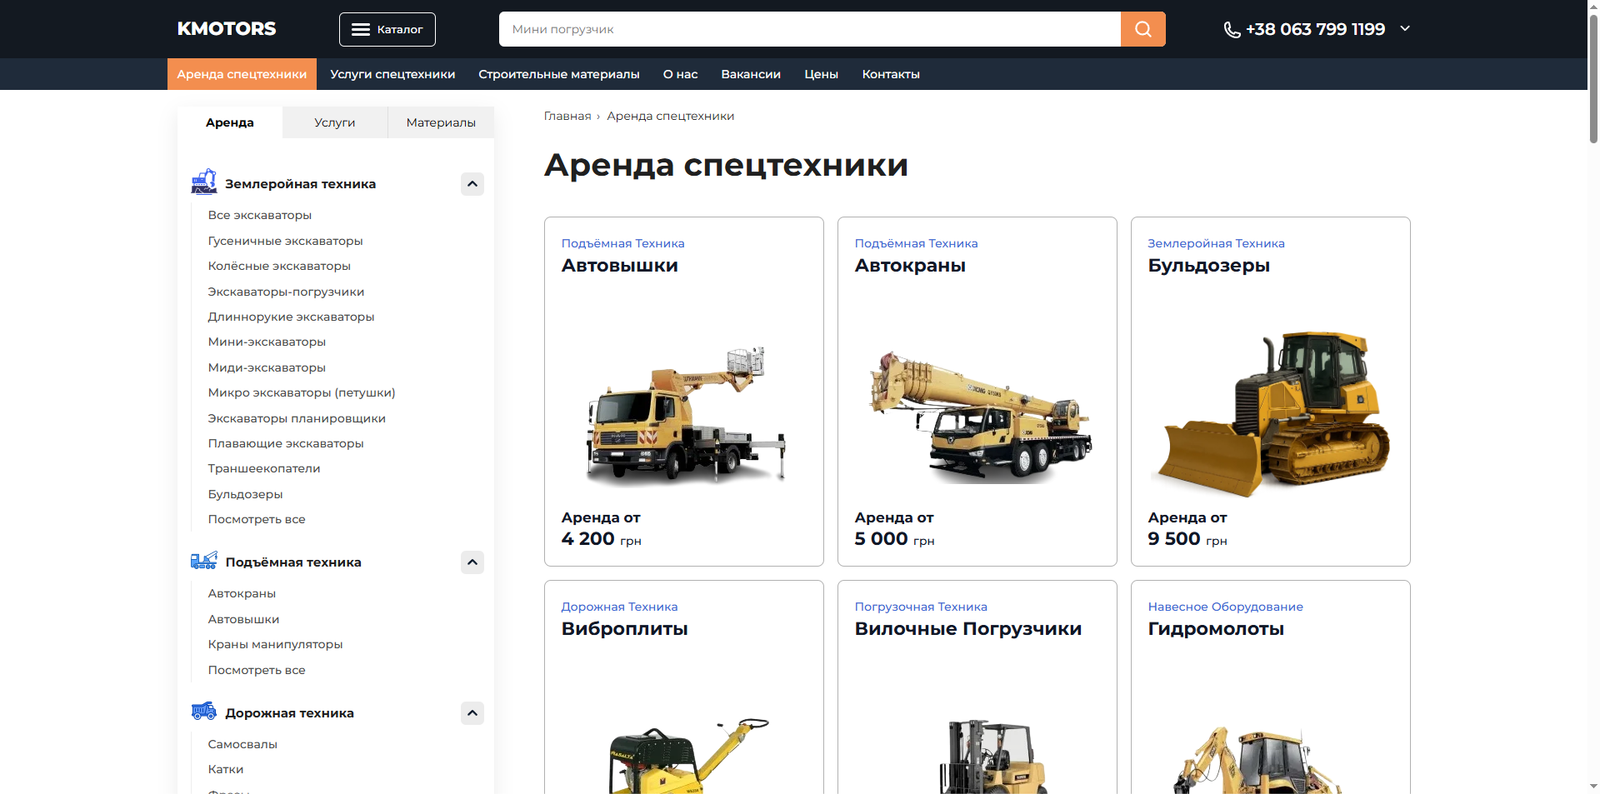
Task: Open Микро экскаваторы (петушки)
Action: click(x=302, y=393)
